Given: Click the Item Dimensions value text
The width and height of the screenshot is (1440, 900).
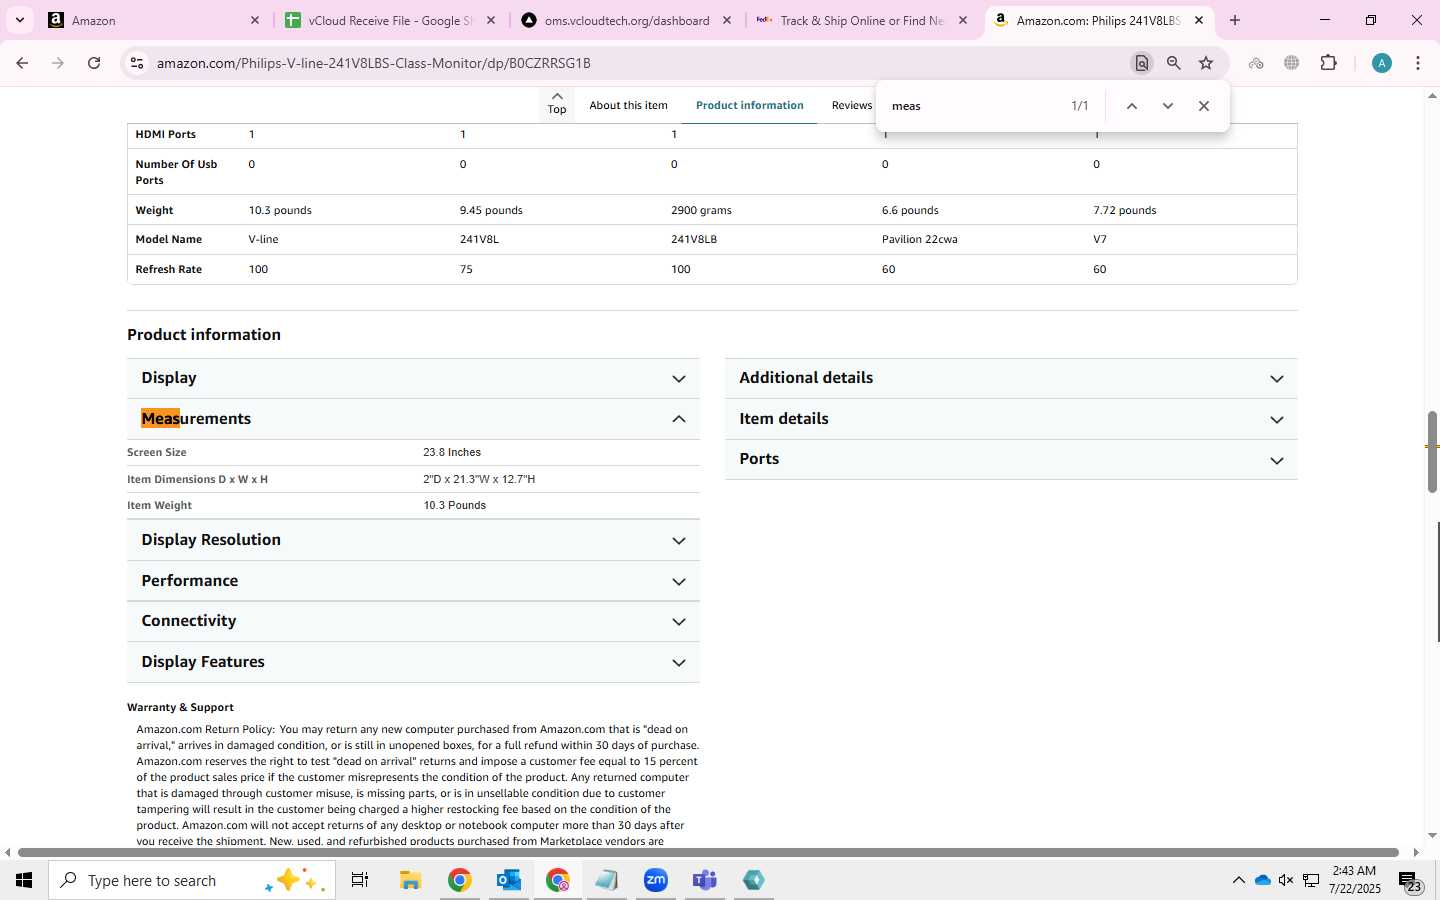Looking at the screenshot, I should [x=479, y=479].
